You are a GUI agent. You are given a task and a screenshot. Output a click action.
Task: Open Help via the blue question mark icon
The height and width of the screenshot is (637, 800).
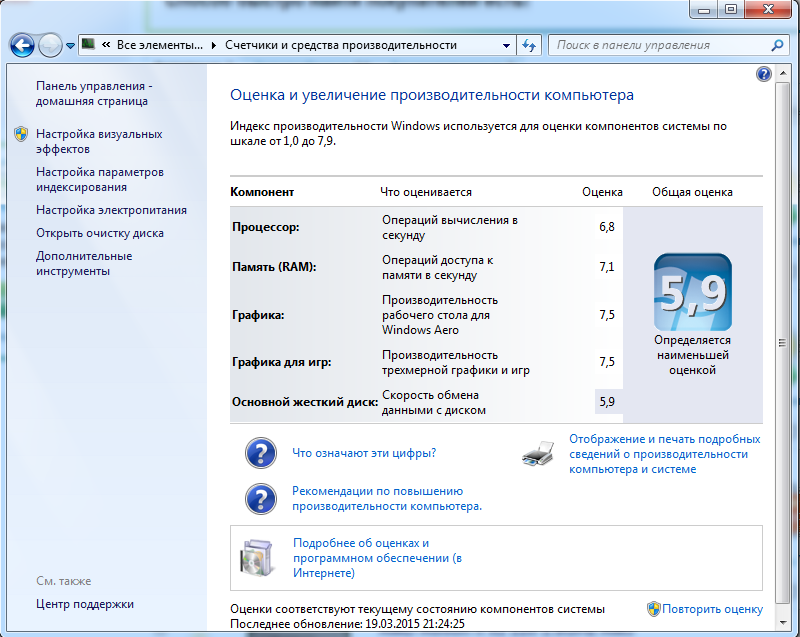pyautogui.click(x=764, y=74)
